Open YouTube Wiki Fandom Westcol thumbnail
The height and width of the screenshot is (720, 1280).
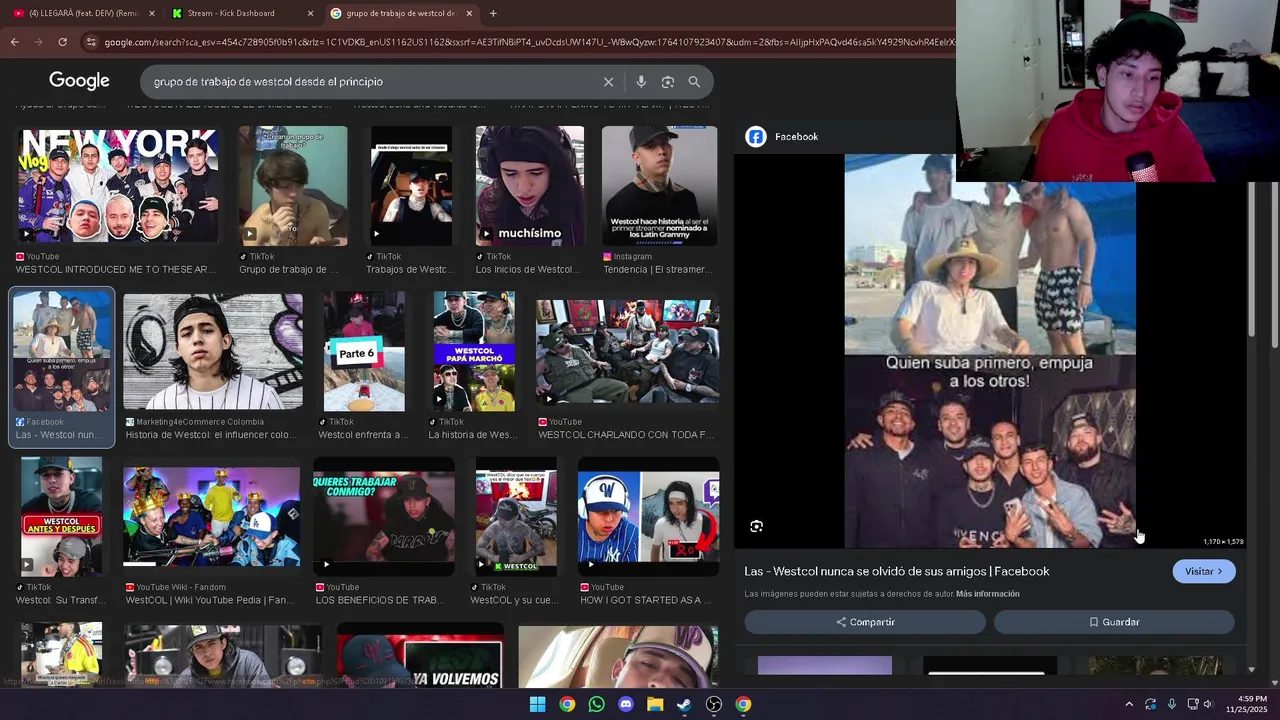[x=211, y=517]
